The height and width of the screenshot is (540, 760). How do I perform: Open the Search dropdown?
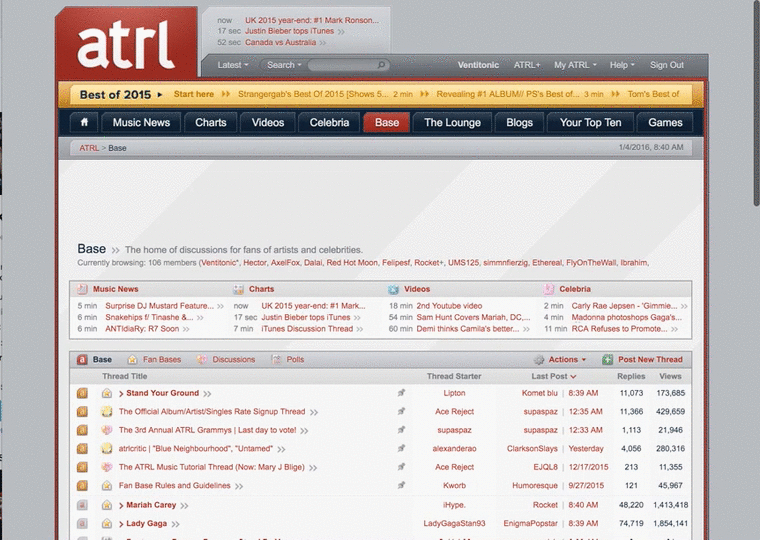[284, 65]
